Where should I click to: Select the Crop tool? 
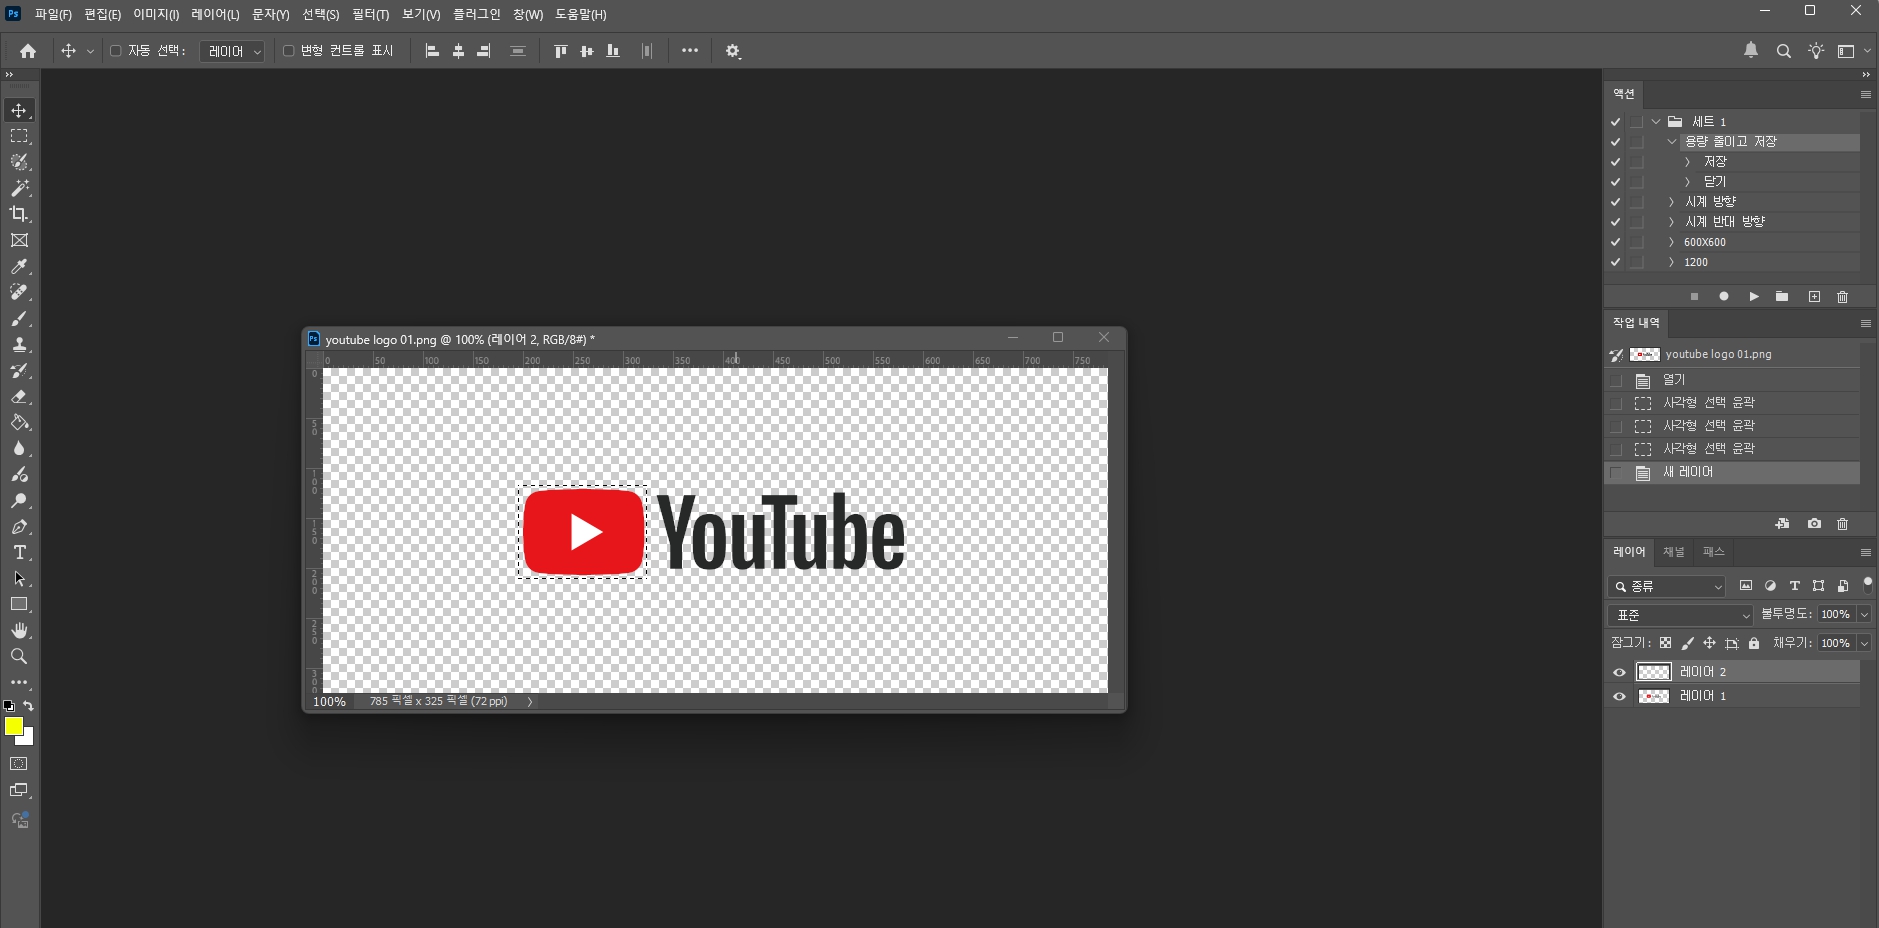(x=19, y=214)
